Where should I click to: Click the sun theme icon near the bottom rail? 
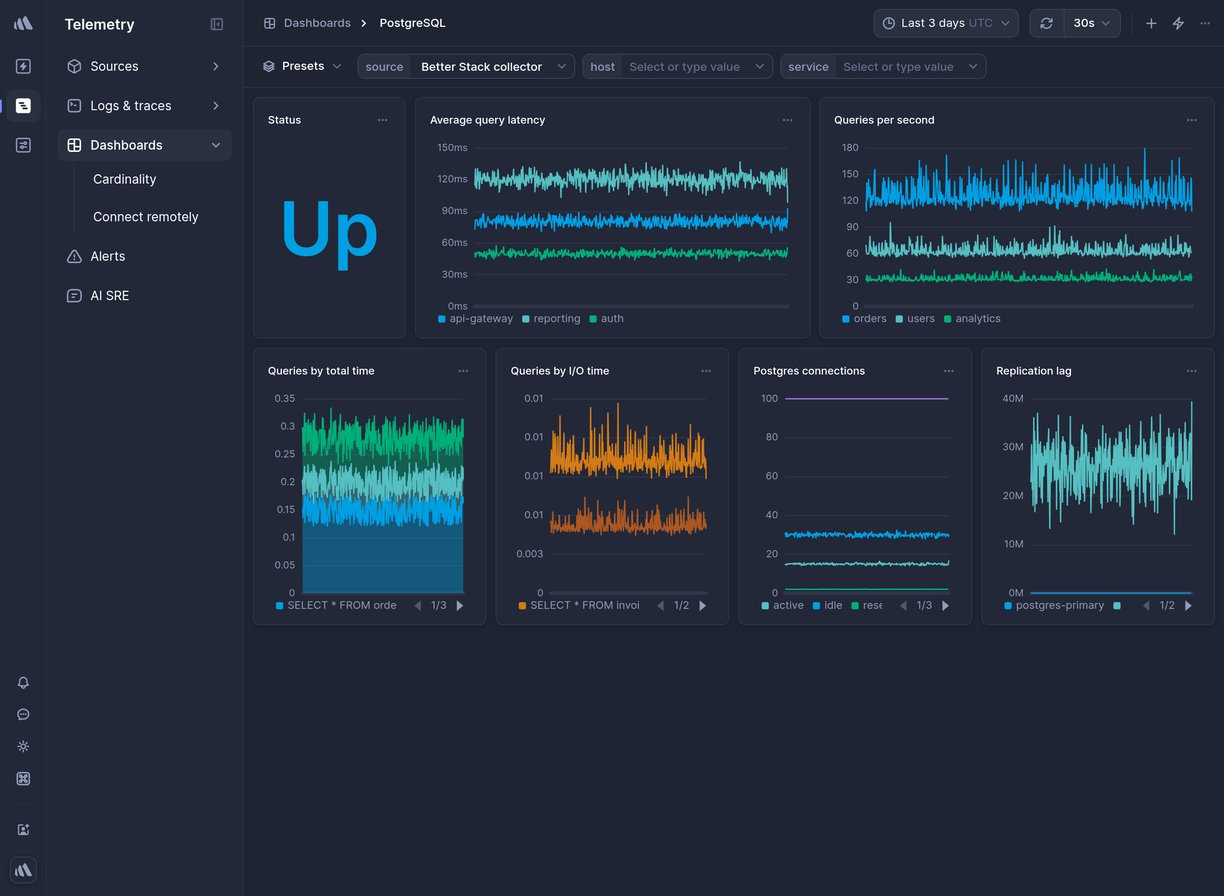tap(22, 747)
